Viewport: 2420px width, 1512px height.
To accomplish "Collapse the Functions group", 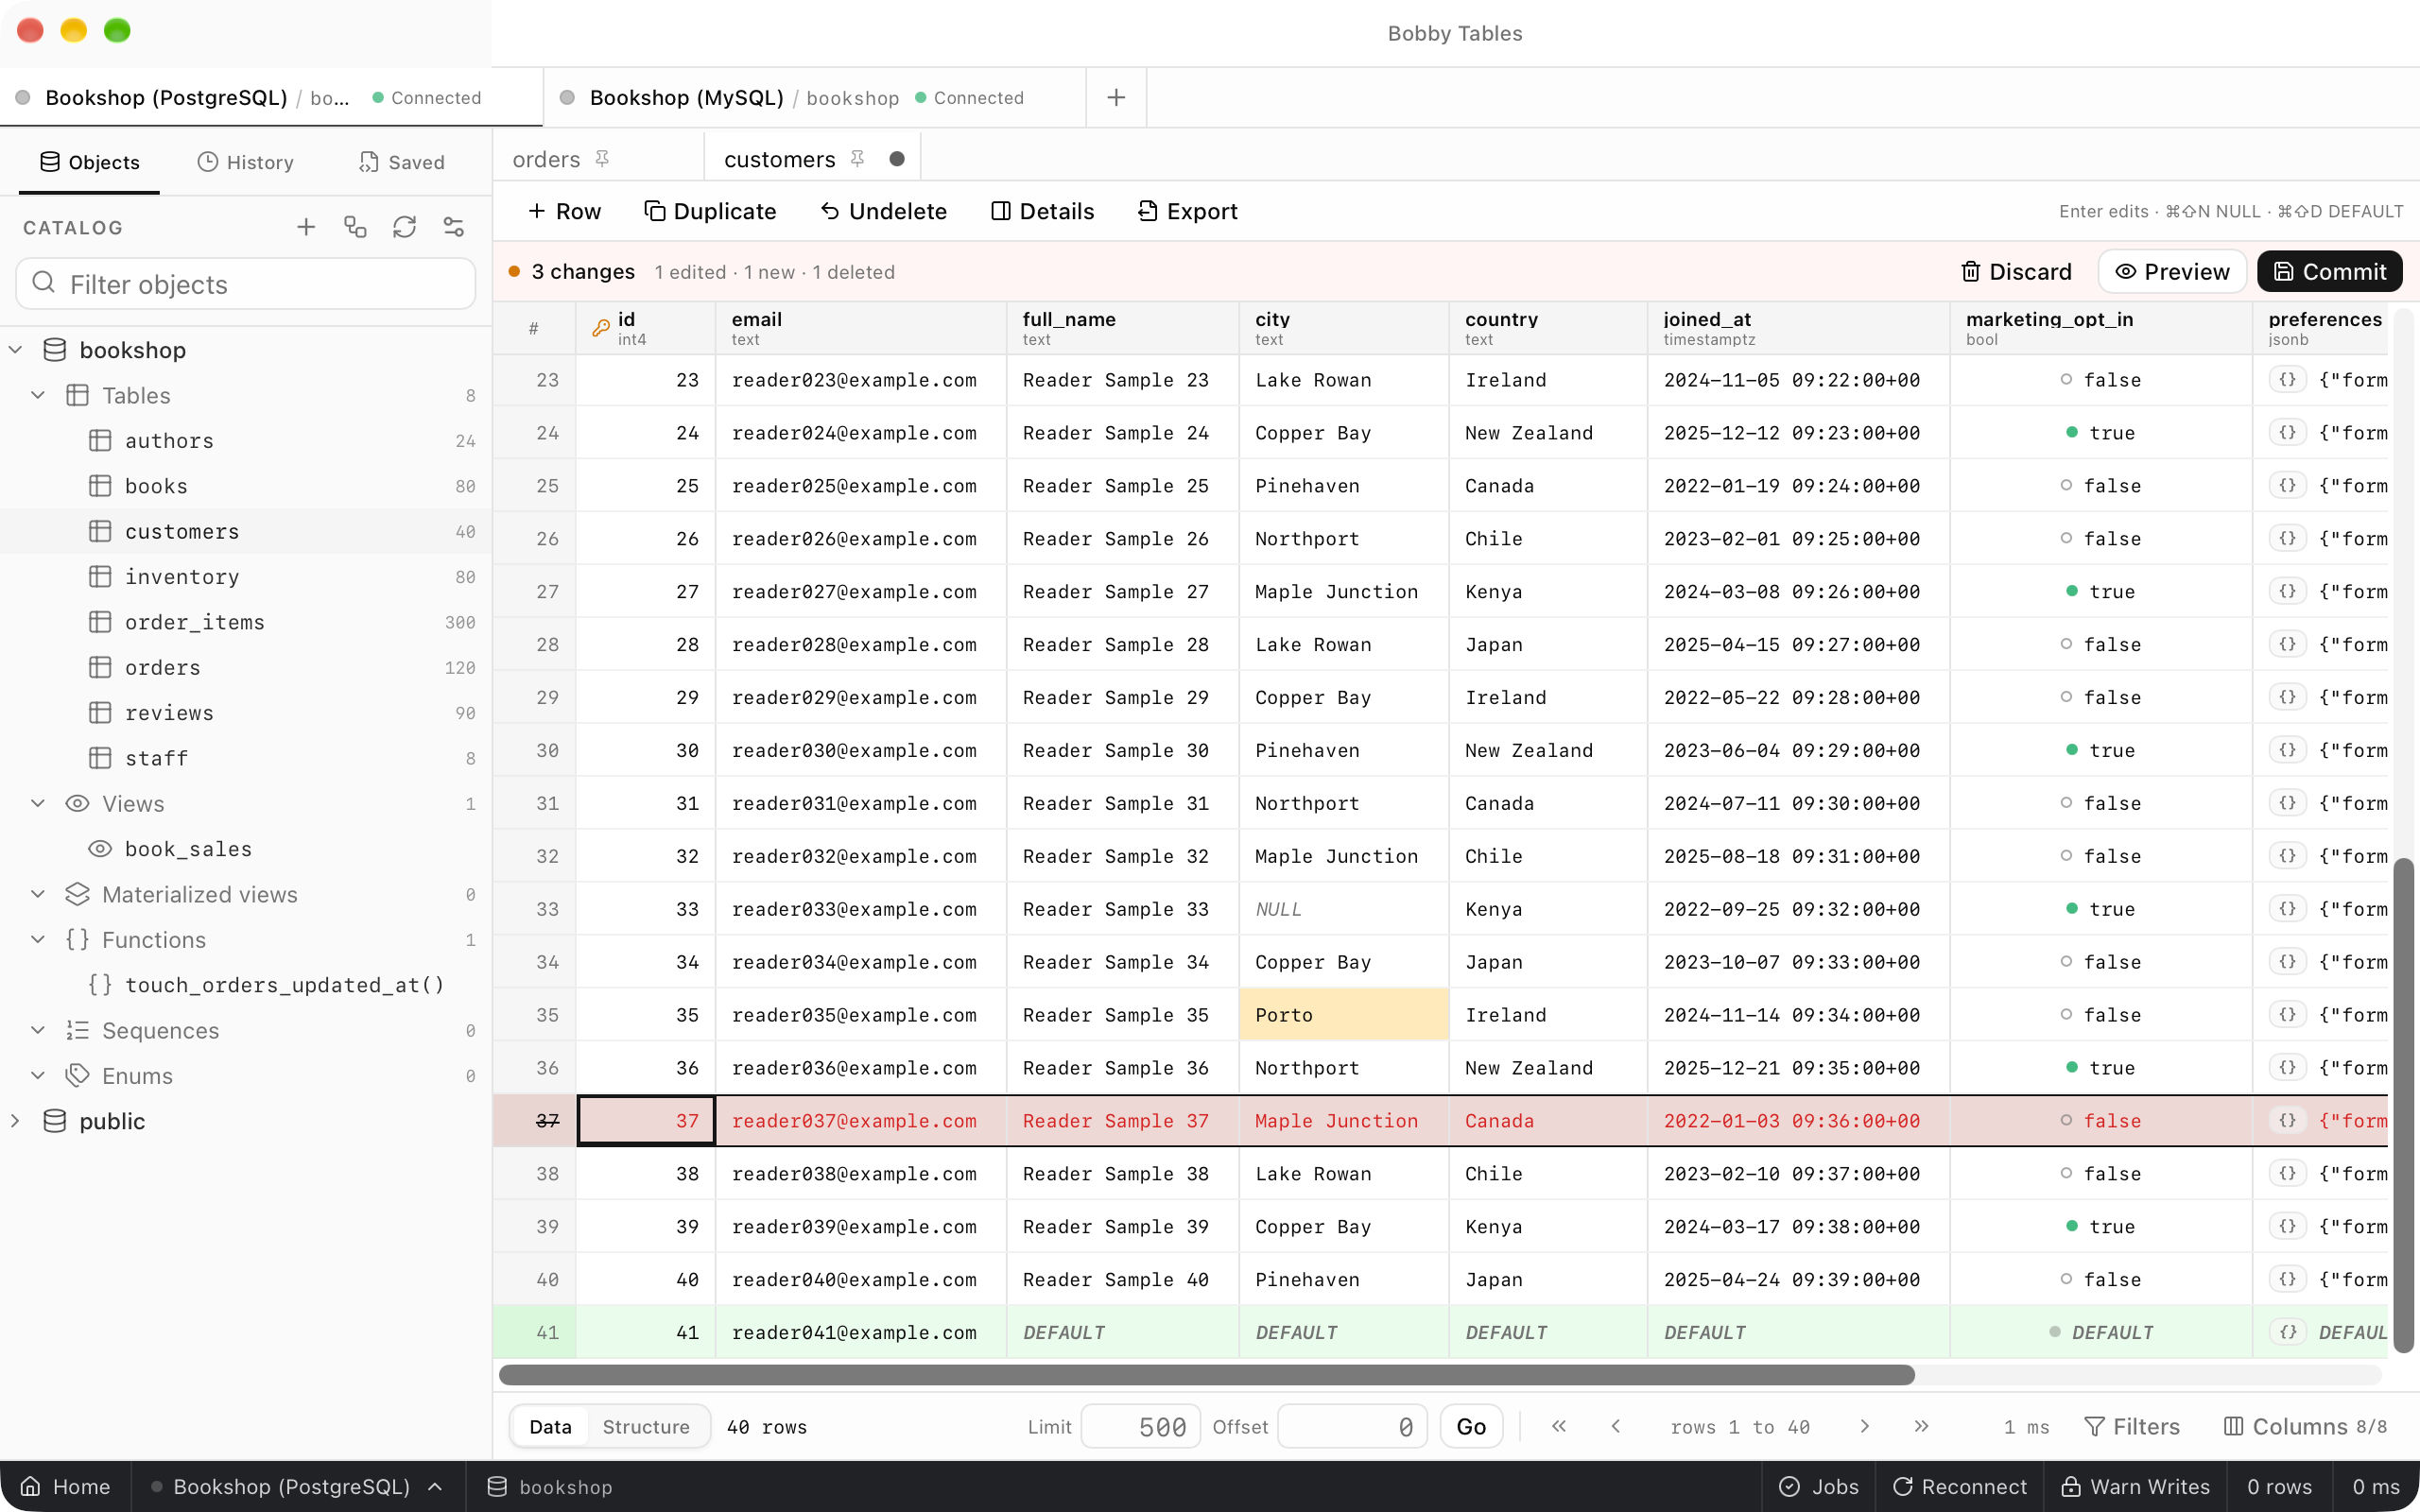I will [38, 940].
